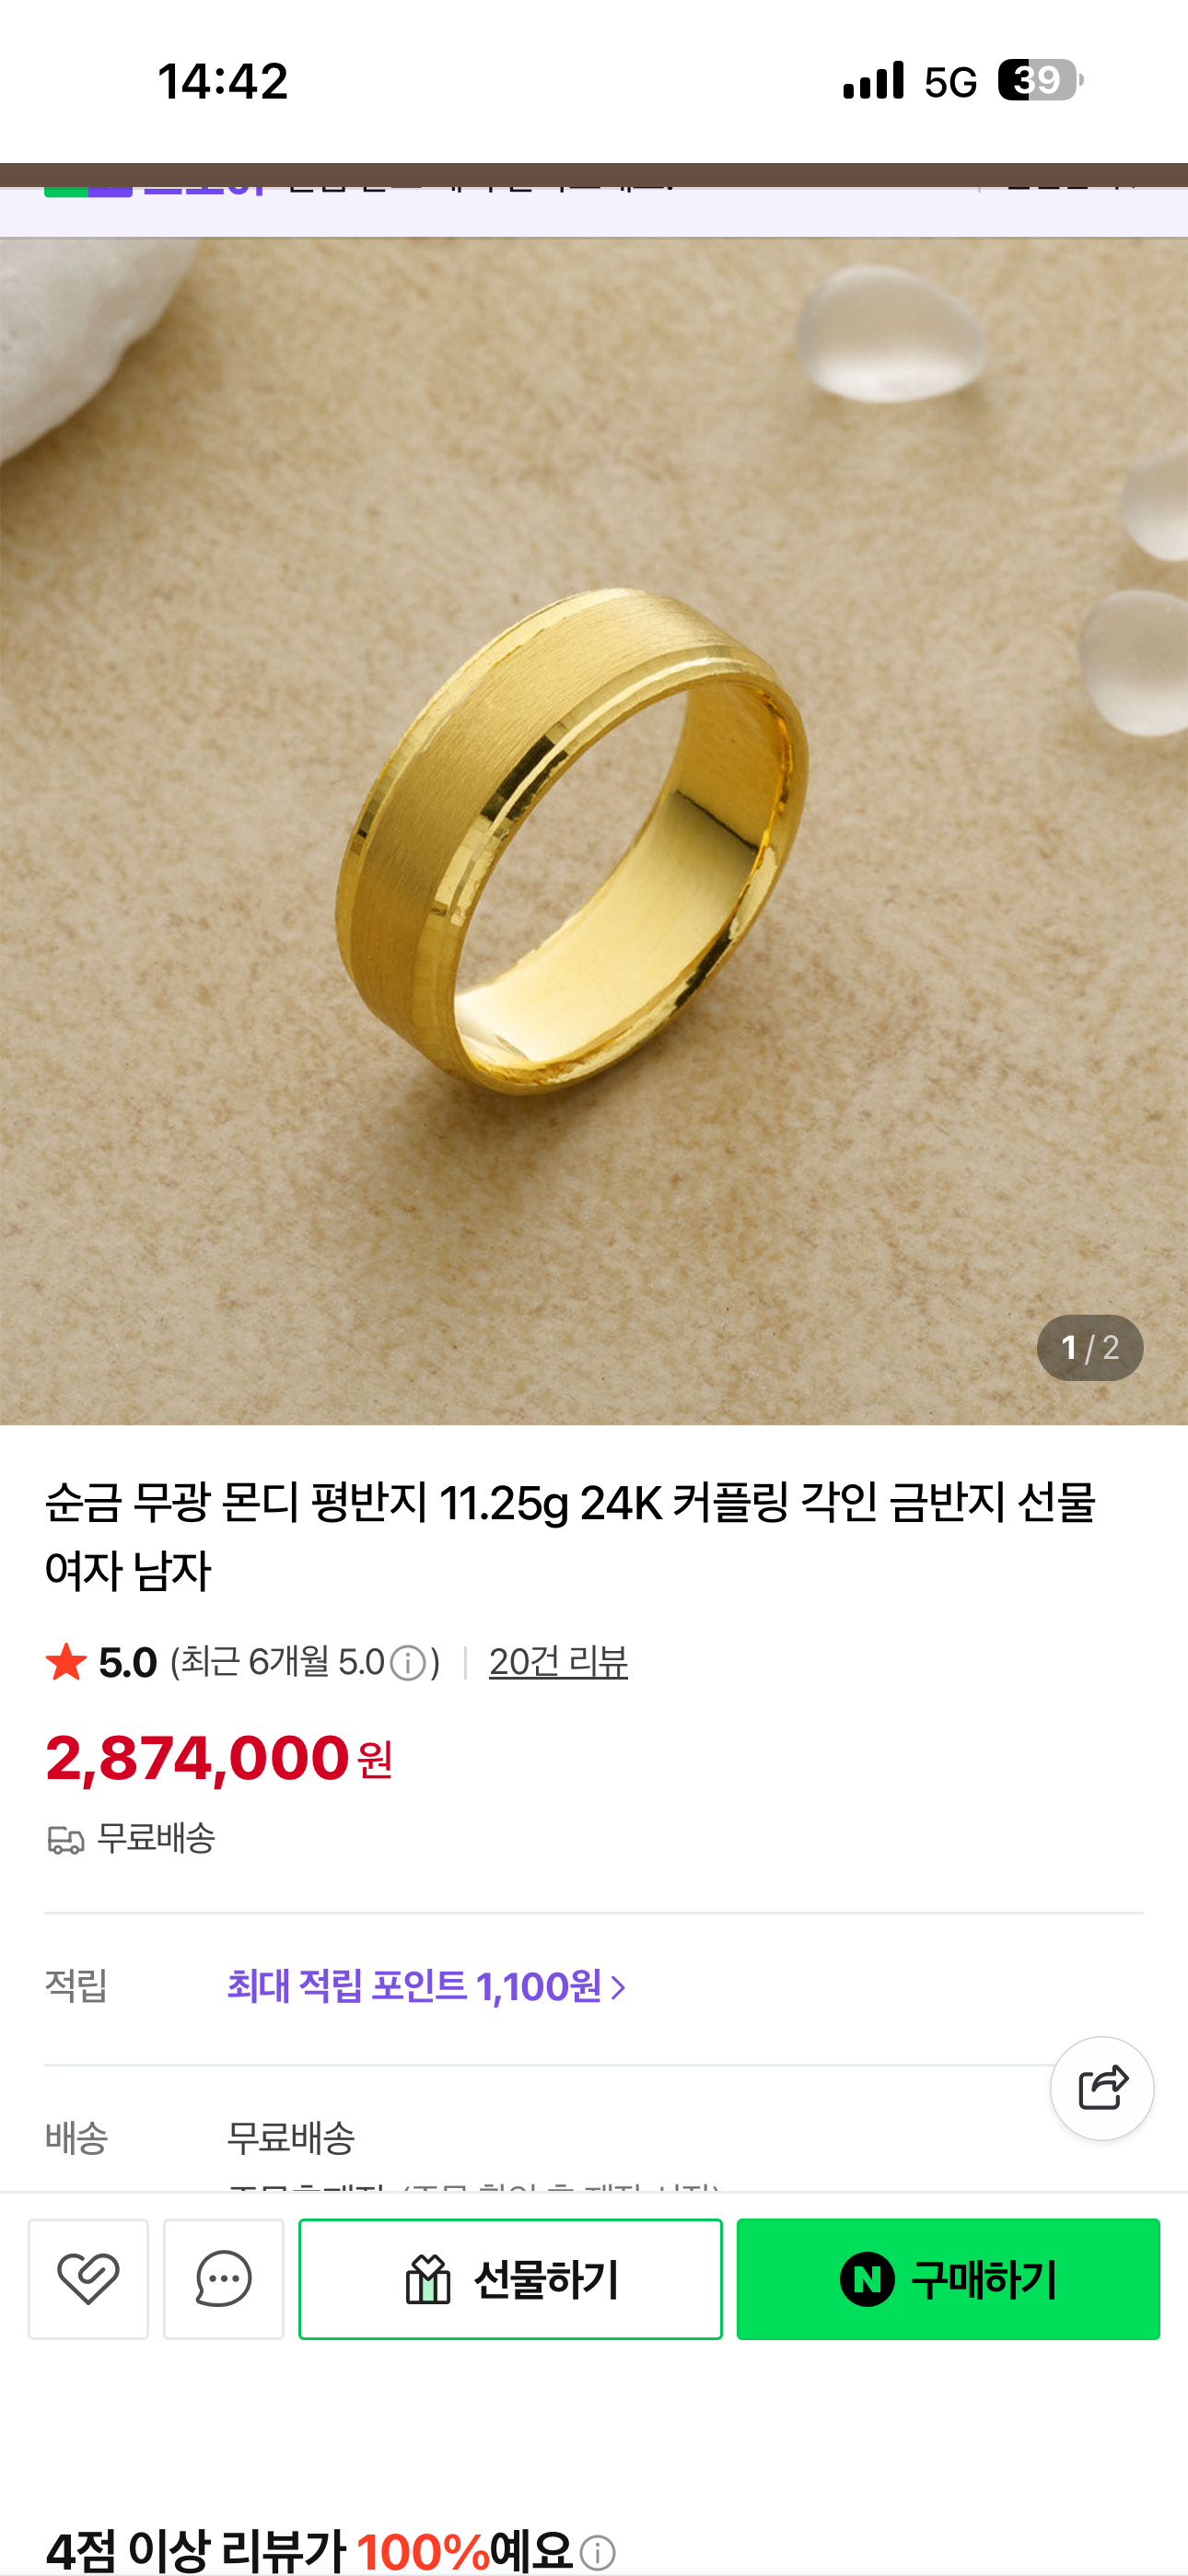Tap the red star rating icon

click(66, 1662)
